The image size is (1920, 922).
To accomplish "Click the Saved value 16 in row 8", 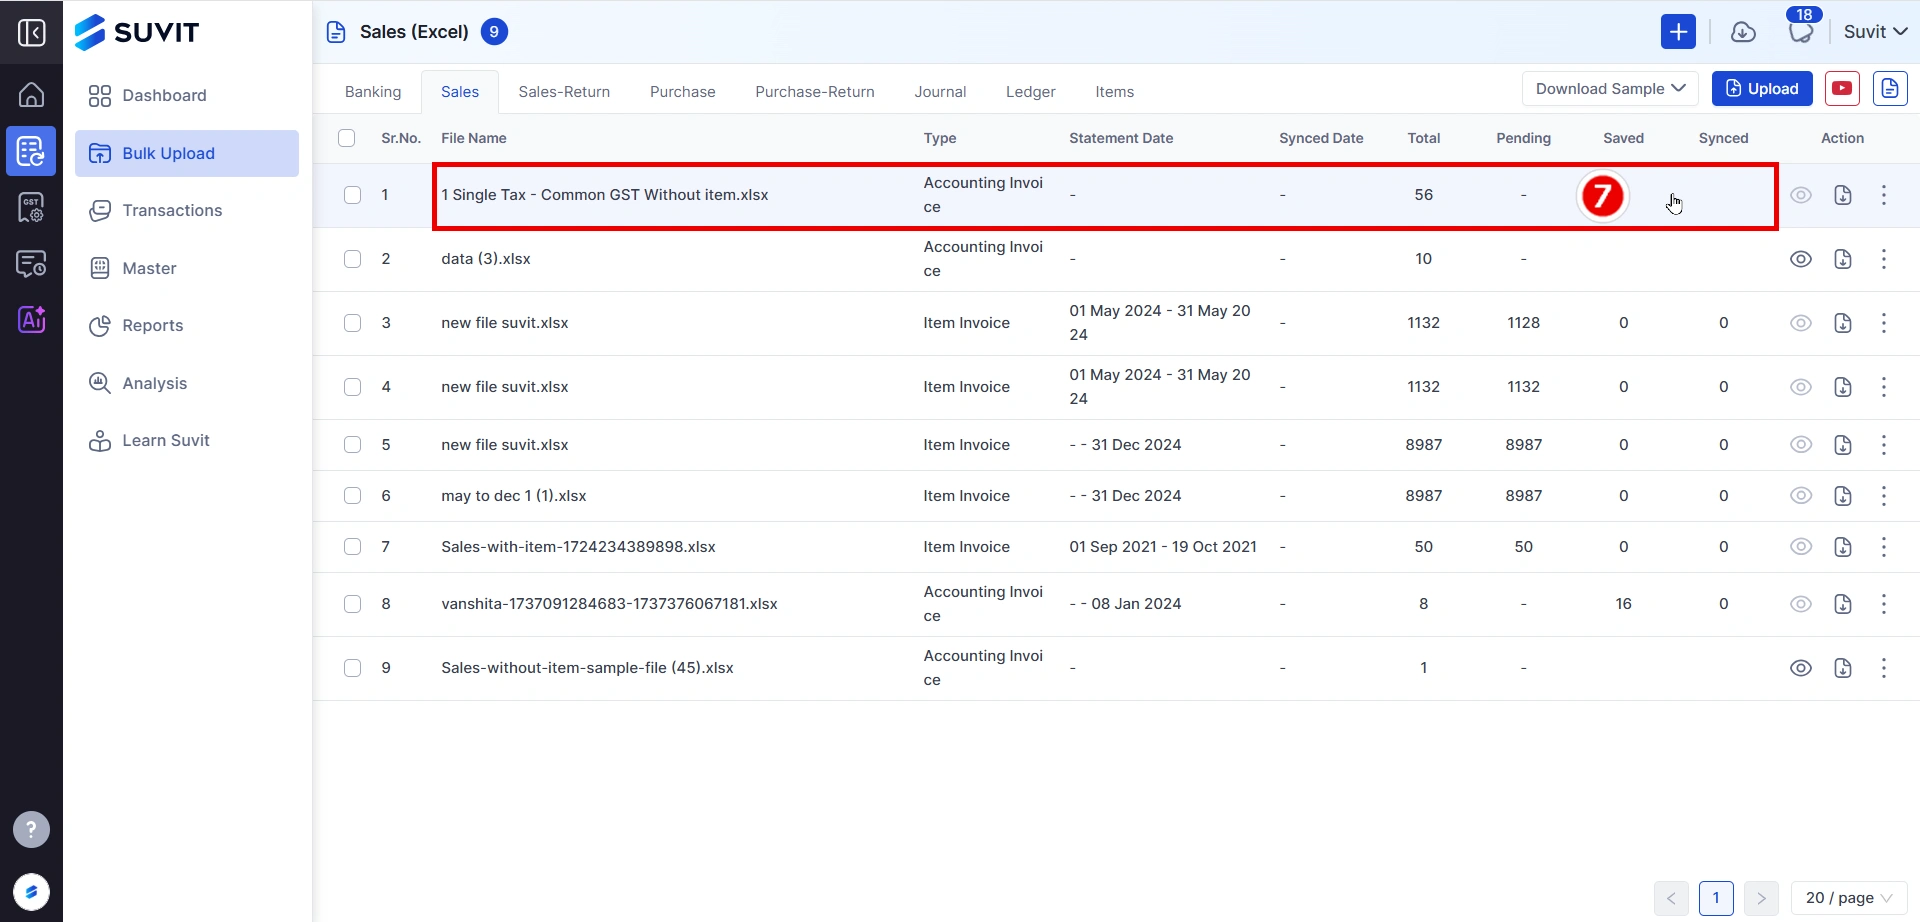I will [x=1623, y=604].
